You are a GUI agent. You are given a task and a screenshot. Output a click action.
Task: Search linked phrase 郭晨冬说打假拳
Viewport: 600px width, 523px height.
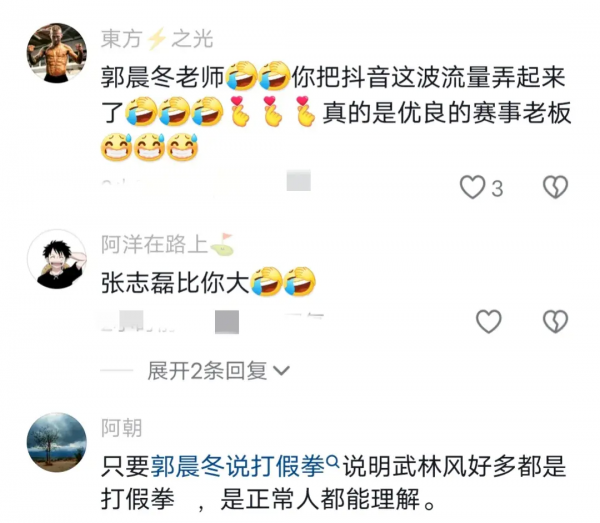coord(237,466)
